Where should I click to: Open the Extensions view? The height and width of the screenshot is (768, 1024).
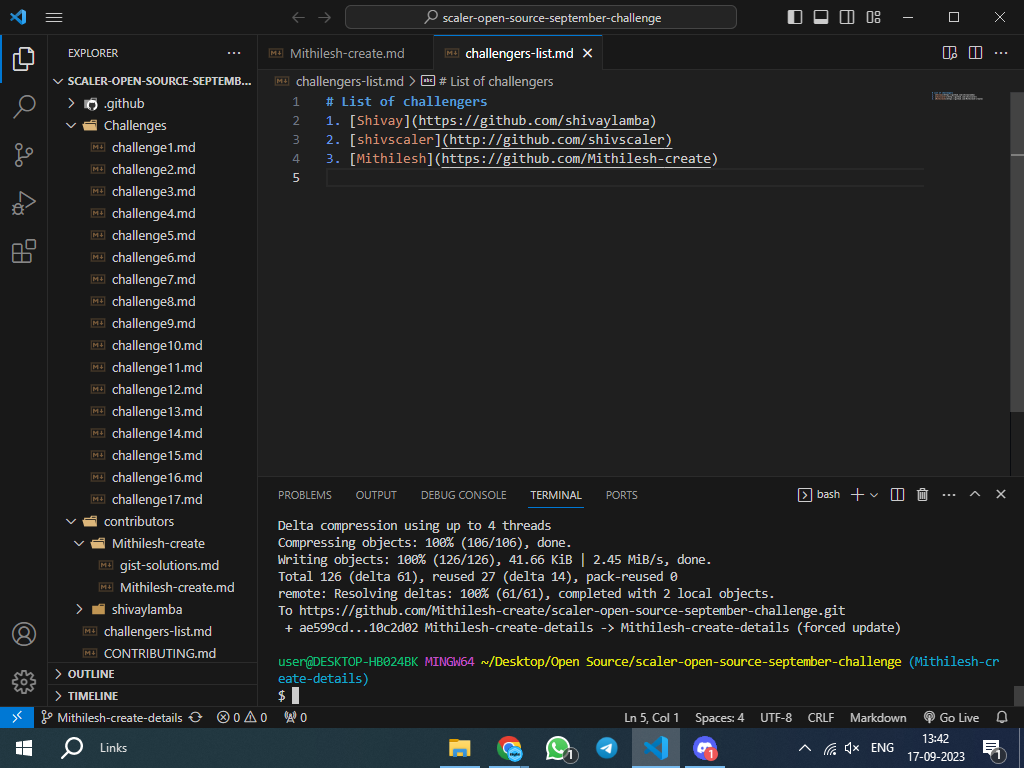pyautogui.click(x=24, y=251)
